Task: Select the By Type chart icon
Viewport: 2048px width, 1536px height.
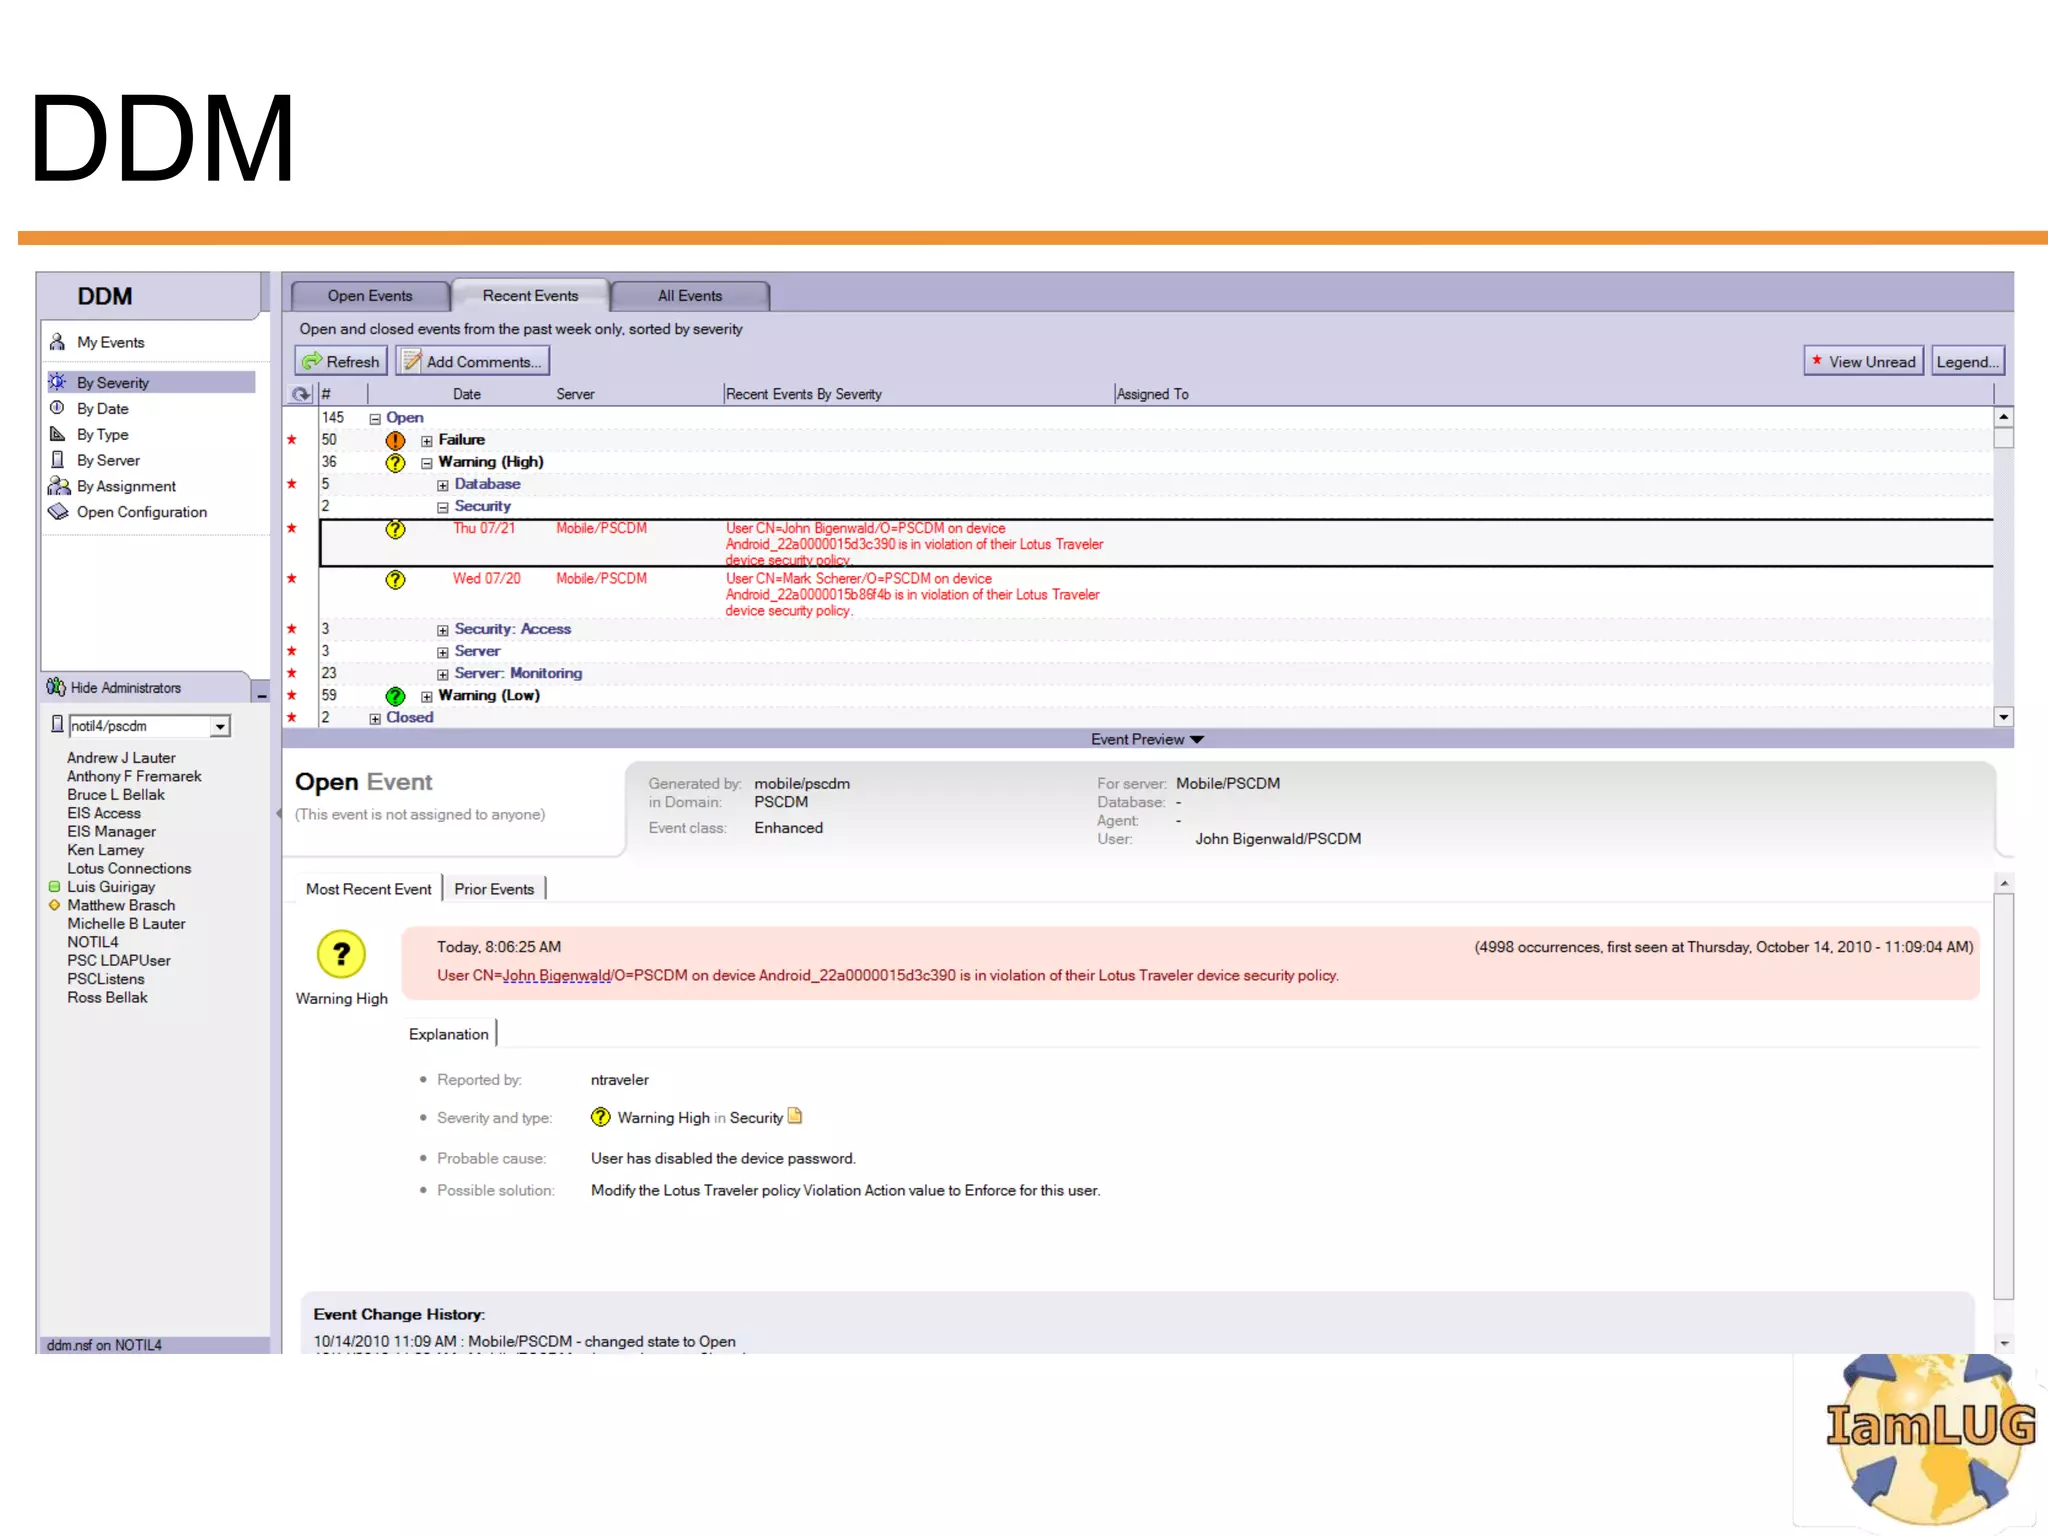Action: pyautogui.click(x=57, y=434)
